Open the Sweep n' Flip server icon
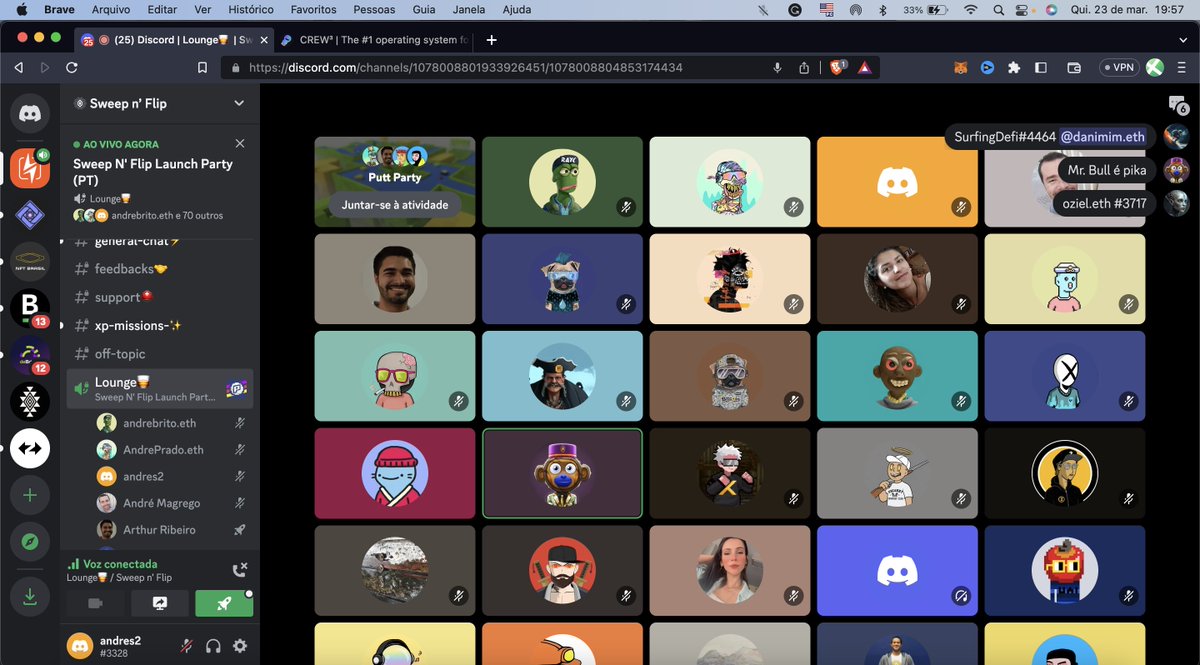 pos(30,167)
